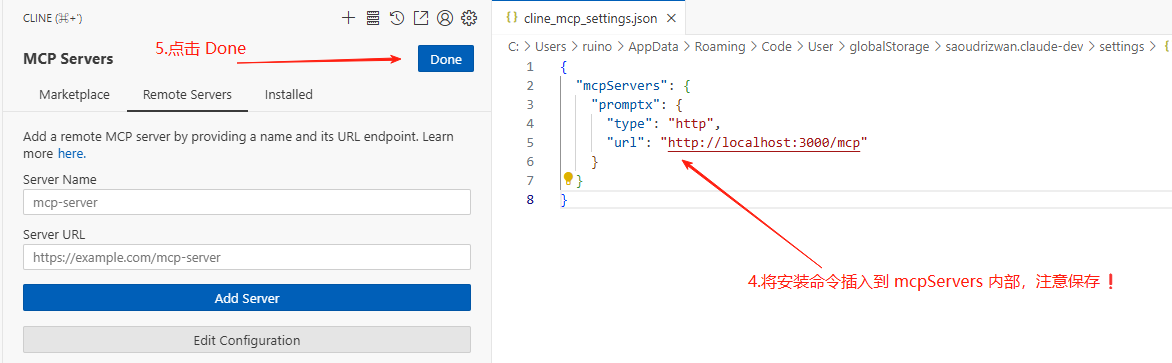Open Cline task history icon

[397, 18]
